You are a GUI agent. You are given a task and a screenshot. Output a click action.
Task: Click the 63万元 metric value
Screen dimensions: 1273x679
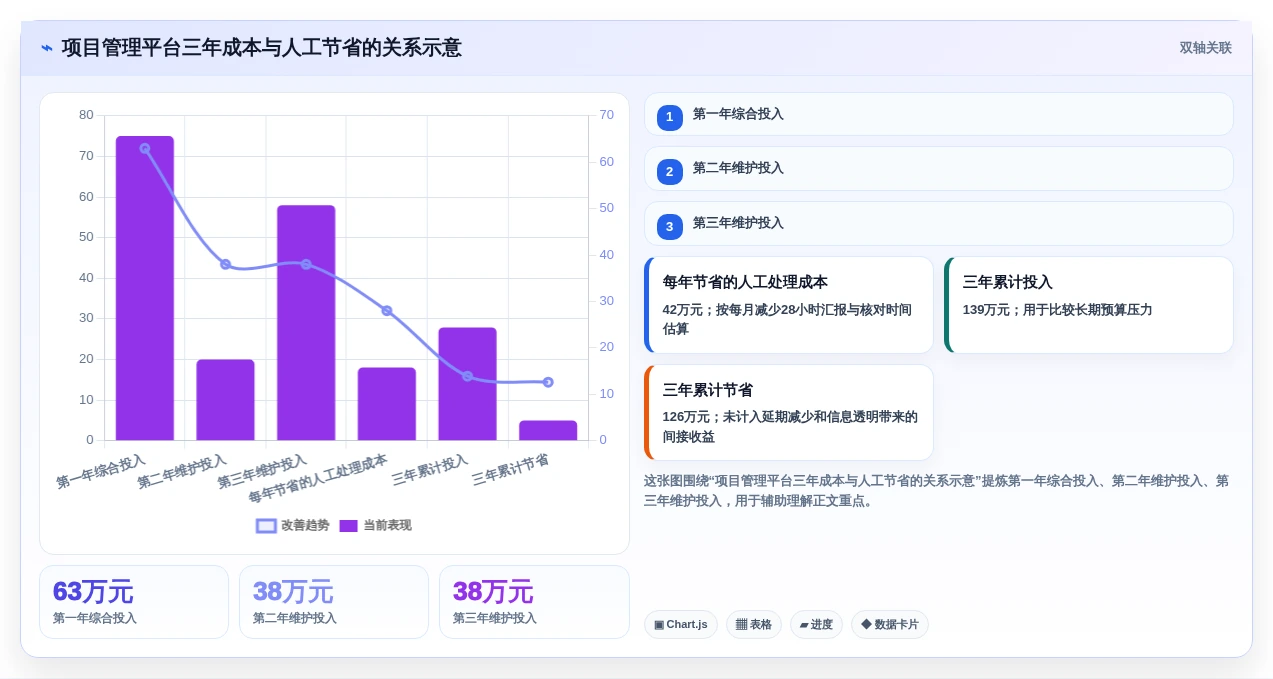coord(93,592)
